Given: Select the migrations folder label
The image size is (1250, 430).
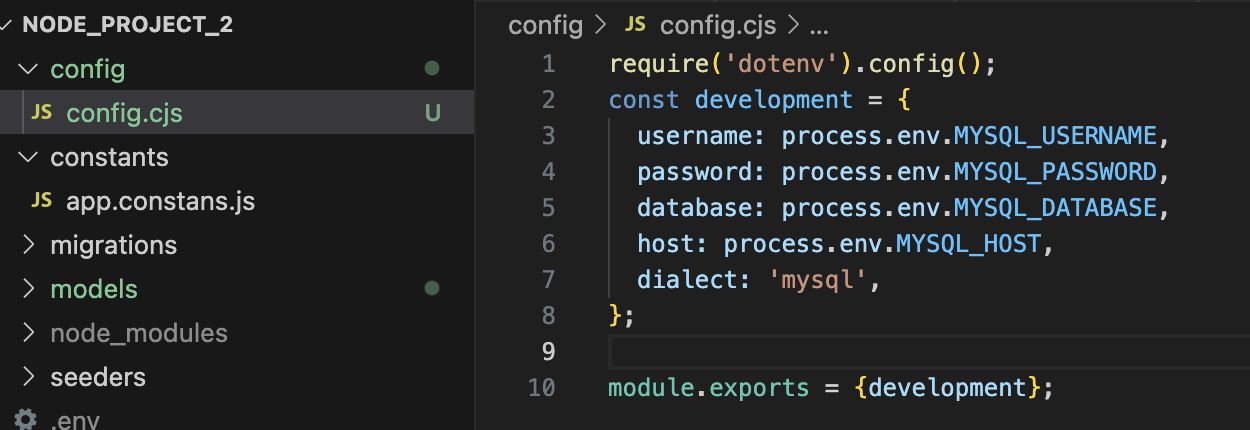Looking at the screenshot, I should 114,245.
